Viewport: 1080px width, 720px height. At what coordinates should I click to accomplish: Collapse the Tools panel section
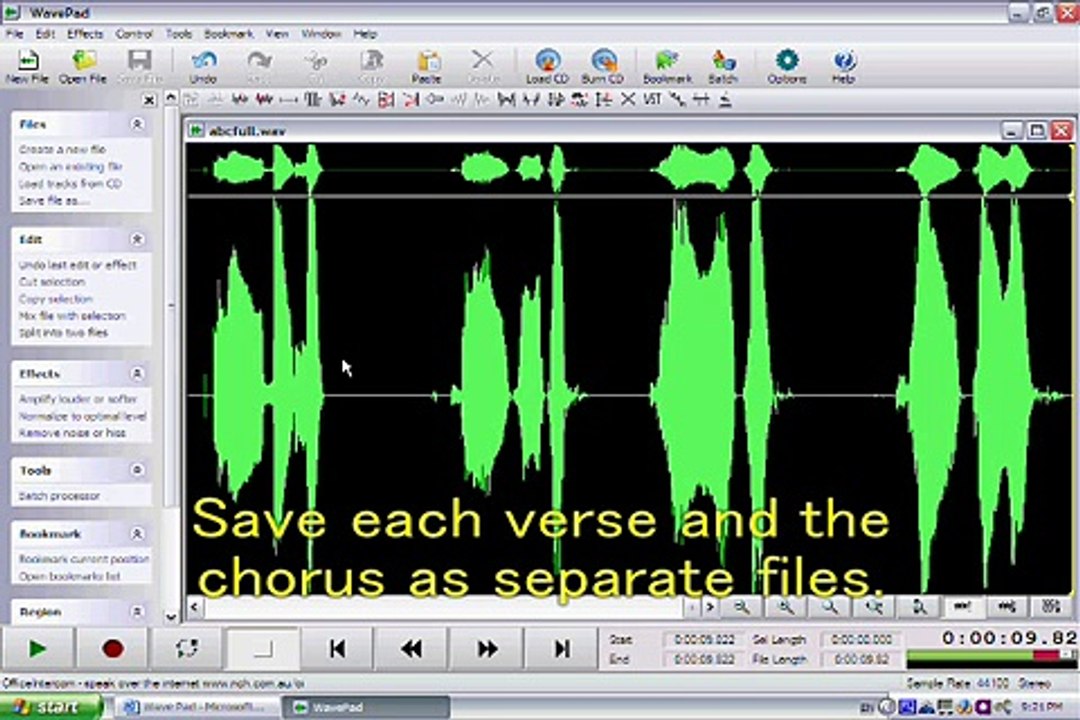pyautogui.click(x=137, y=470)
